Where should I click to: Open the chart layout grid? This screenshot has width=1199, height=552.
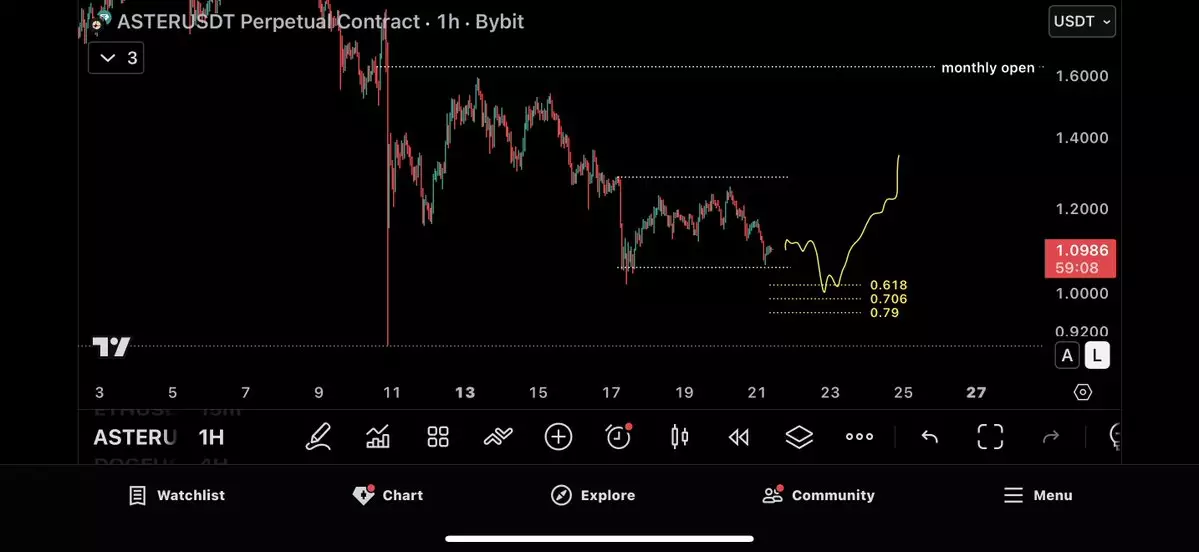point(438,437)
